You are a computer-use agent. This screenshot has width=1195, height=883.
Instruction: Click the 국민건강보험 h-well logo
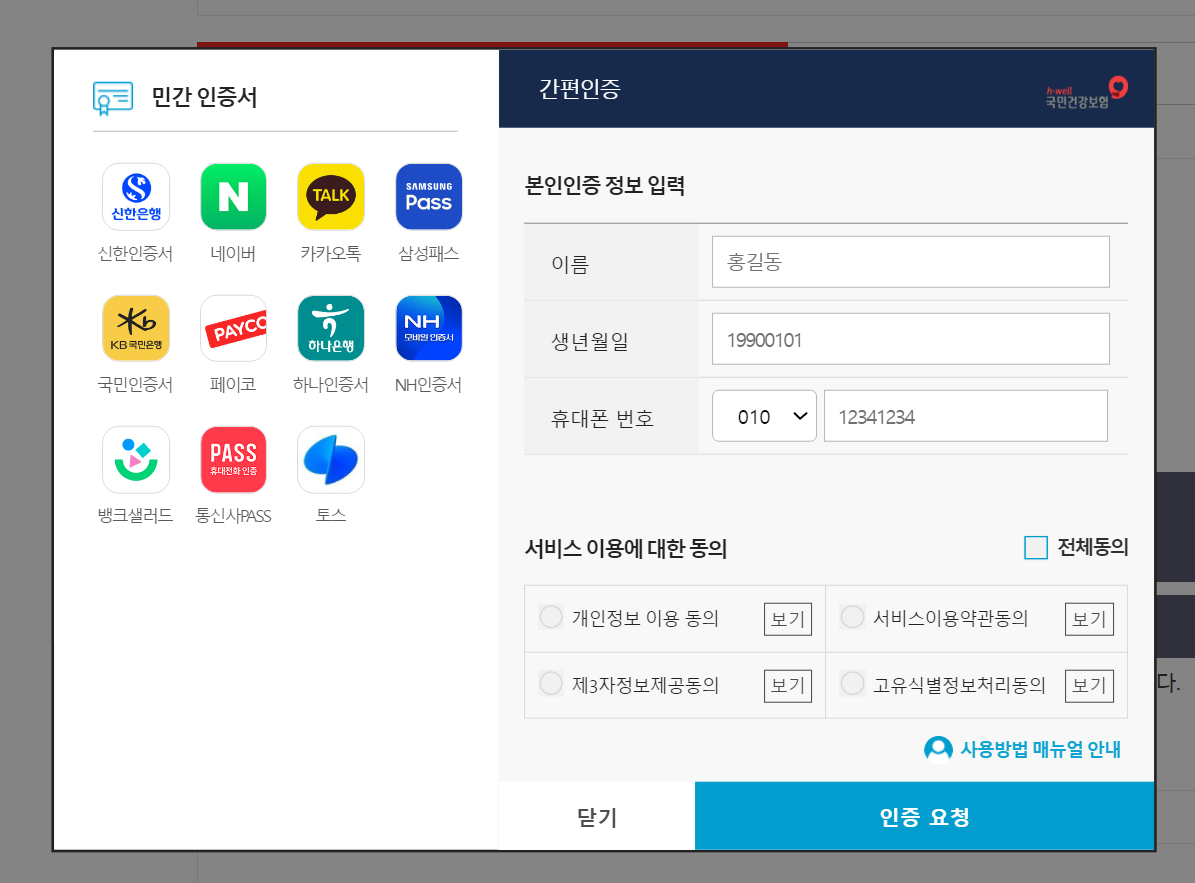[x=1086, y=93]
